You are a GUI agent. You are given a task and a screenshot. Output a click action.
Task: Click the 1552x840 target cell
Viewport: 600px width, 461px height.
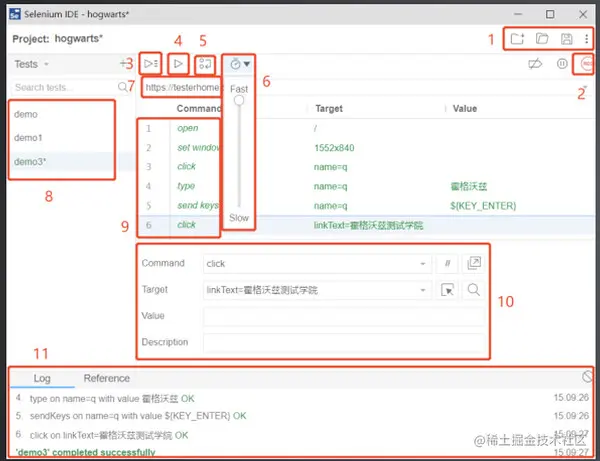coord(334,148)
